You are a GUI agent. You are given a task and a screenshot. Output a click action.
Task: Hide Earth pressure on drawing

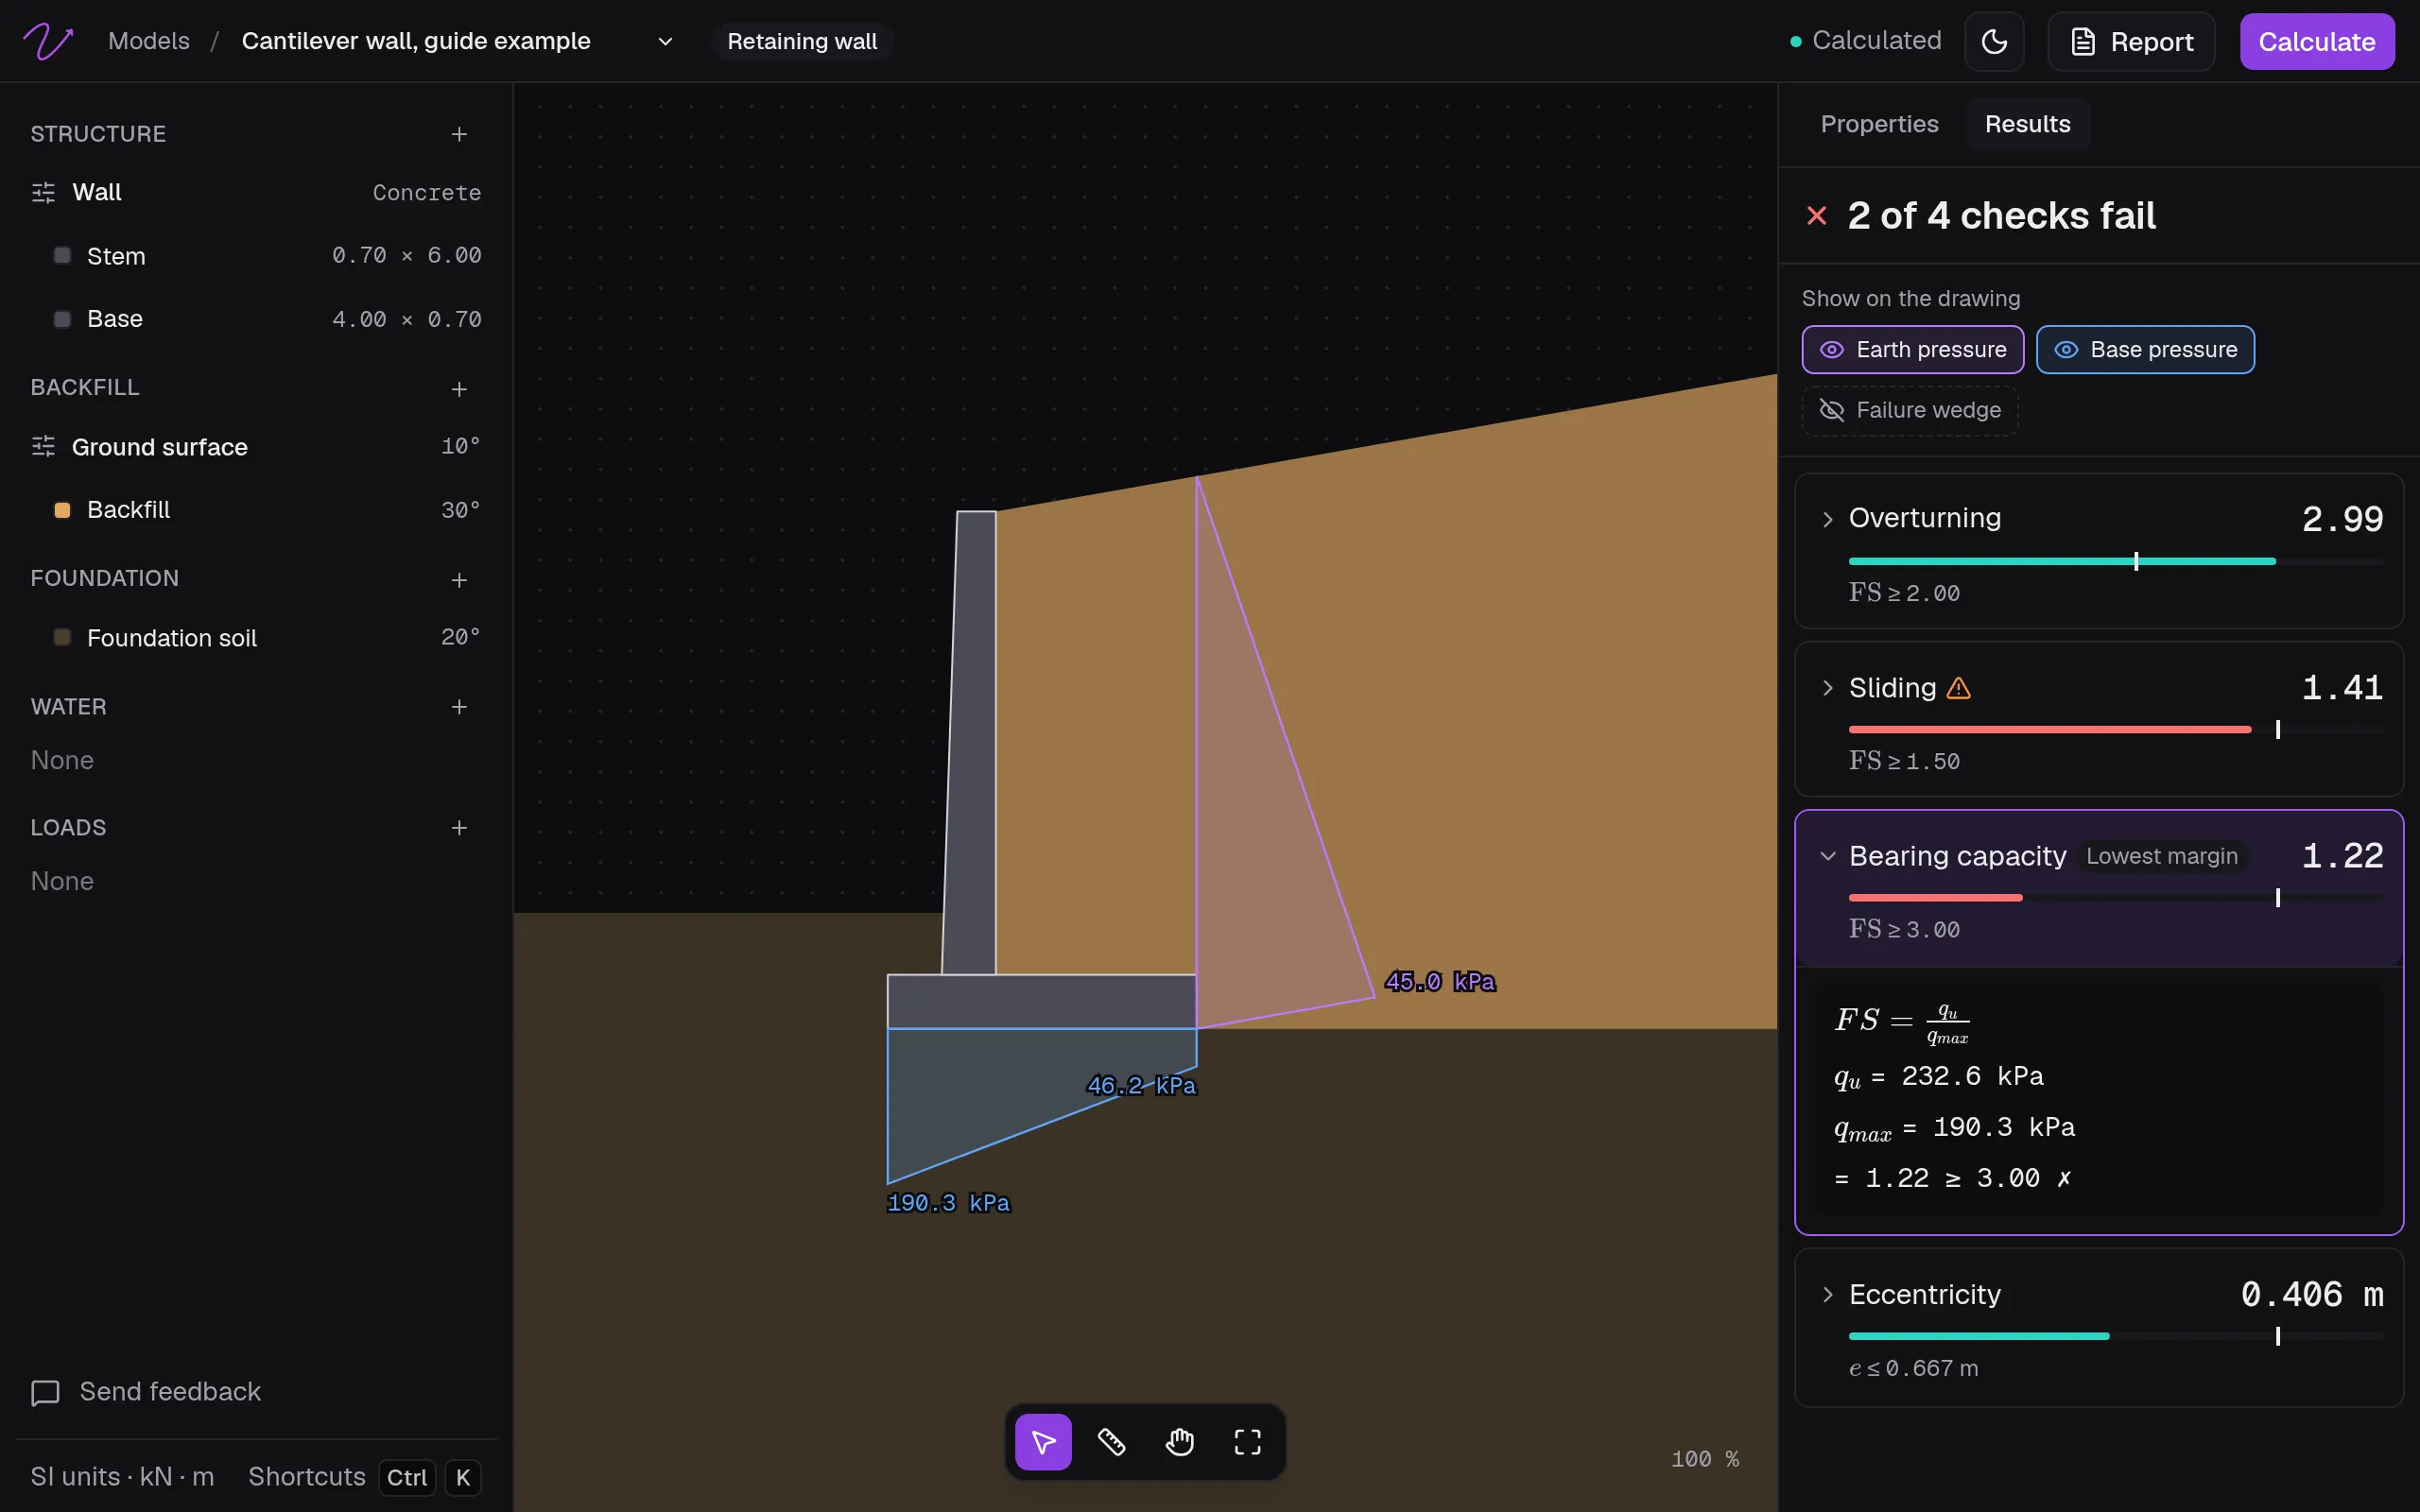point(1913,350)
